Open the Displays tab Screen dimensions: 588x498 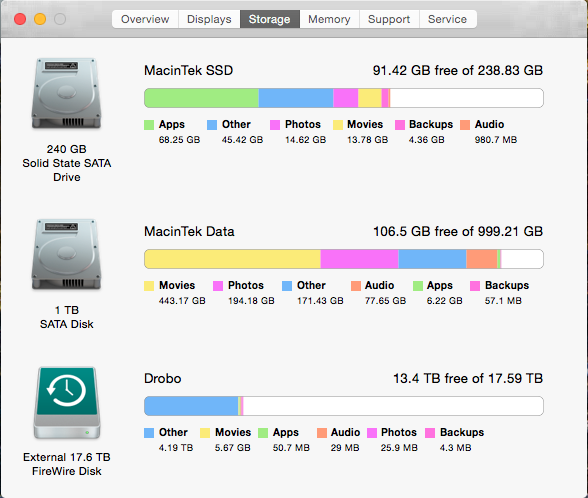pos(209,19)
